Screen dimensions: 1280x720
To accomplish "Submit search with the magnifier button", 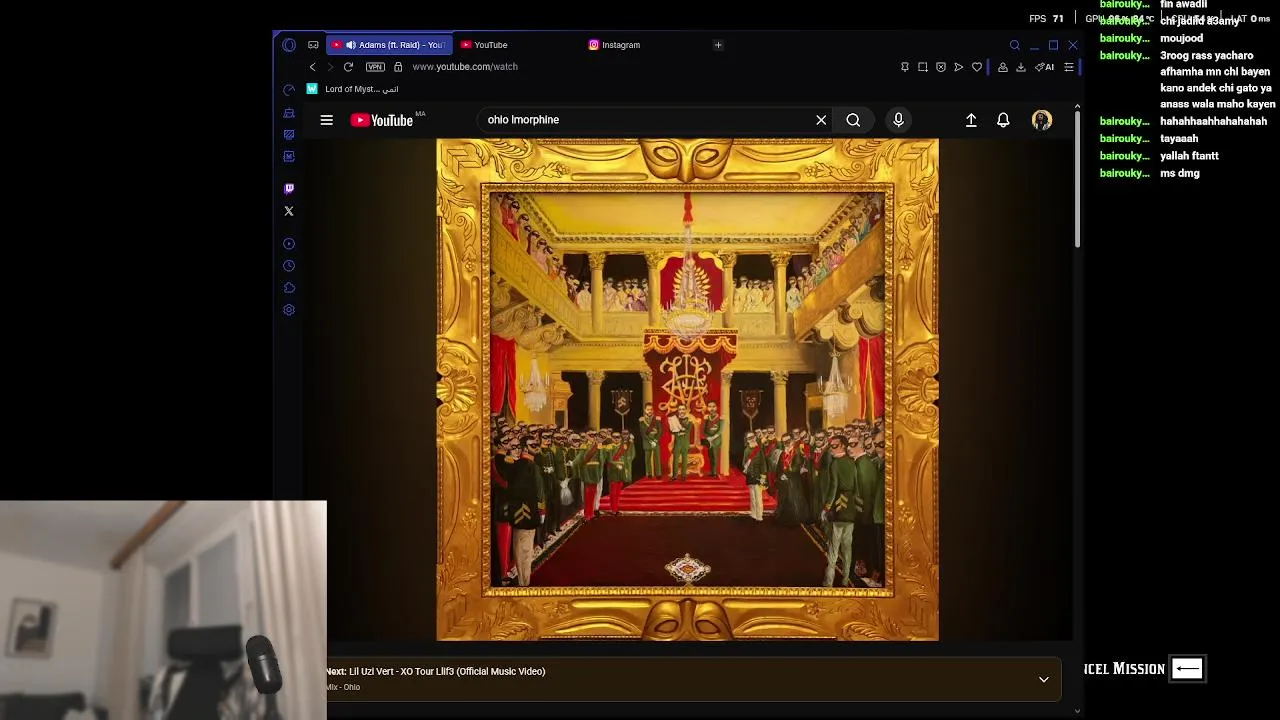I will pyautogui.click(x=853, y=120).
